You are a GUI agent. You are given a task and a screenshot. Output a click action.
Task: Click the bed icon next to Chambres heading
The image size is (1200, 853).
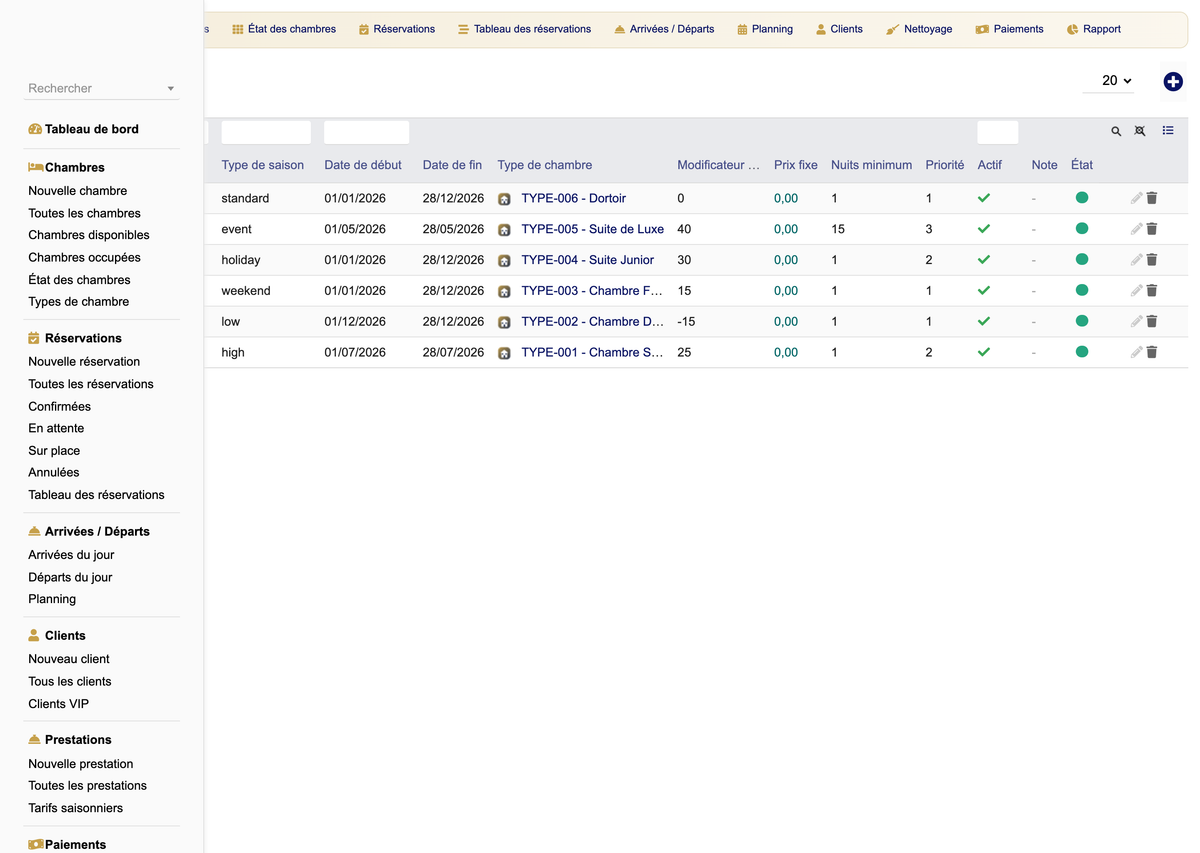coord(35,167)
